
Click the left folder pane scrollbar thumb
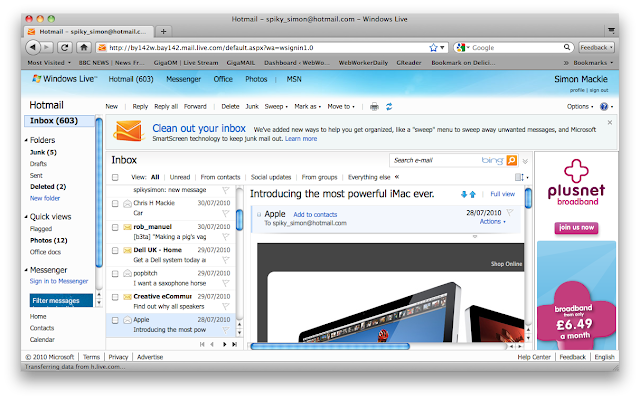[x=99, y=192]
